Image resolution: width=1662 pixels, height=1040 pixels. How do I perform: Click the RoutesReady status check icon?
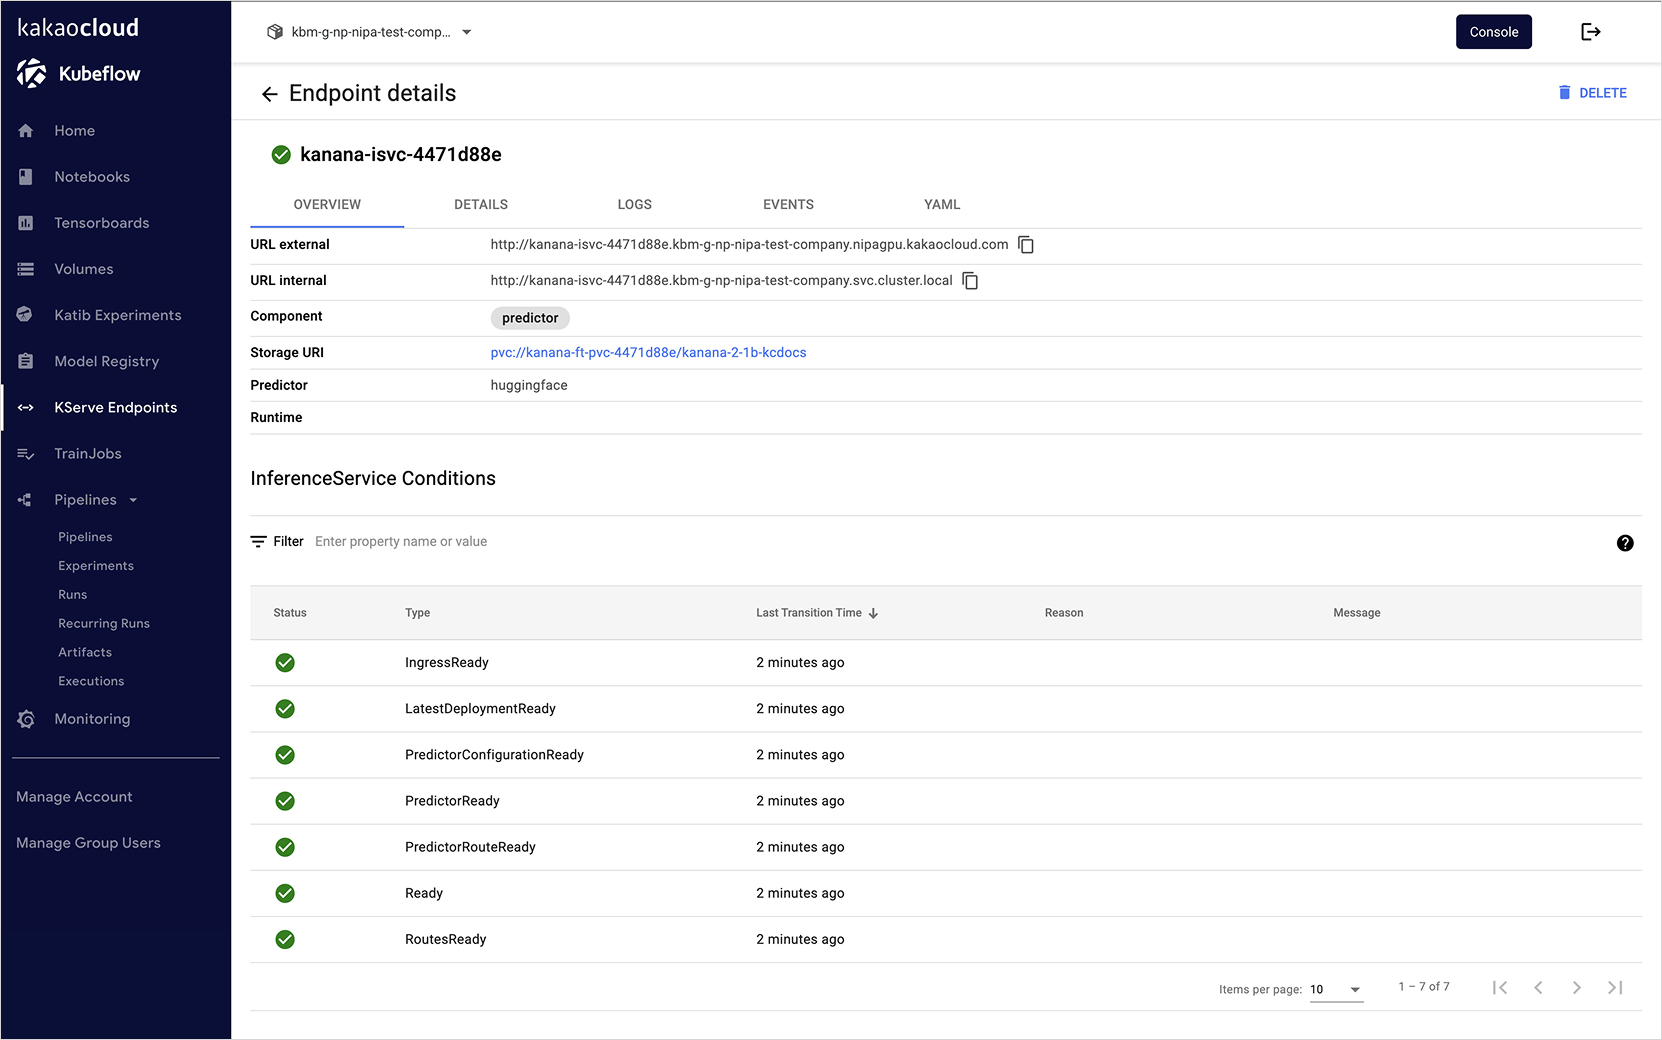tap(285, 939)
